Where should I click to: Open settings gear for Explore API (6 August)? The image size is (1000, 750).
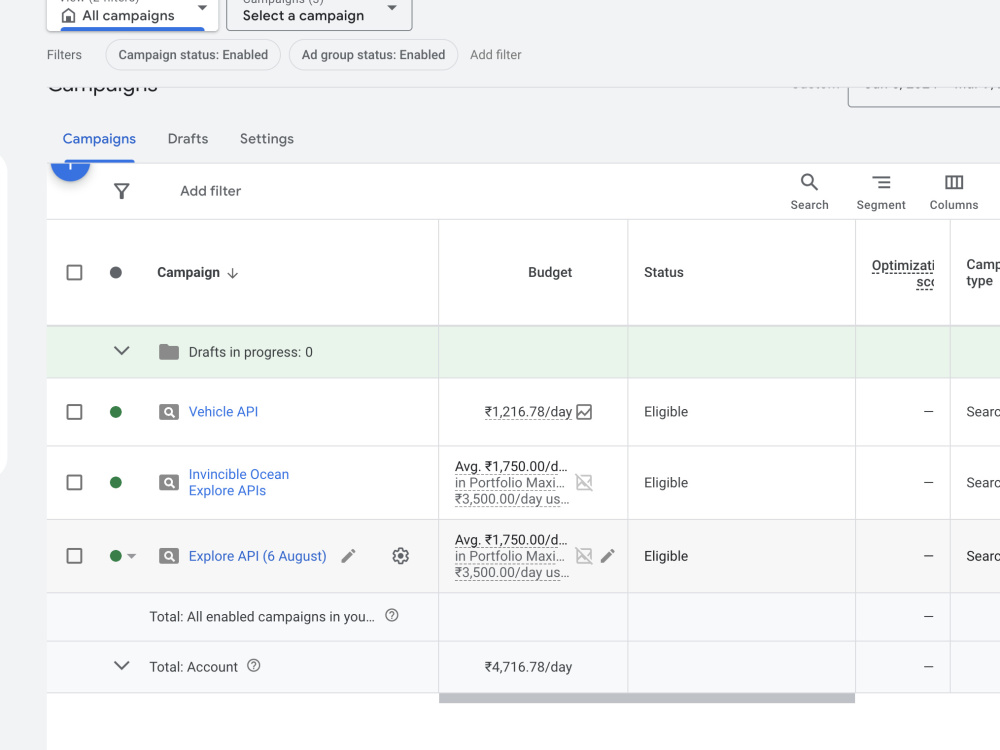[x=401, y=556]
